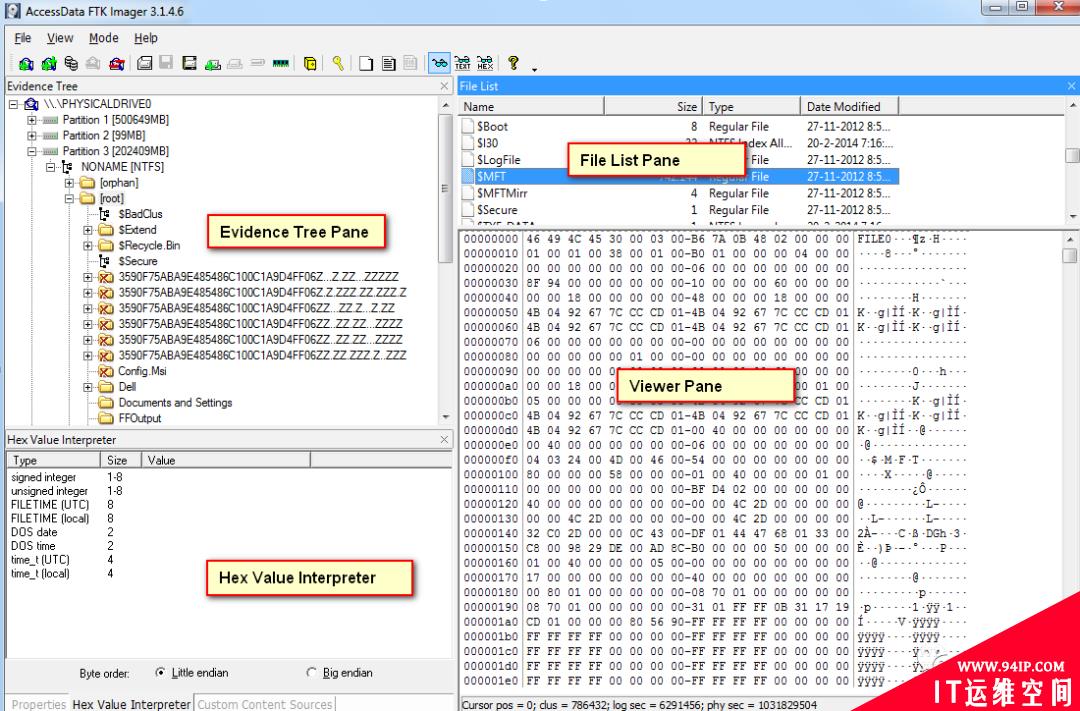Click the Export Files blank-page icon
The image size is (1080, 711).
(366, 63)
